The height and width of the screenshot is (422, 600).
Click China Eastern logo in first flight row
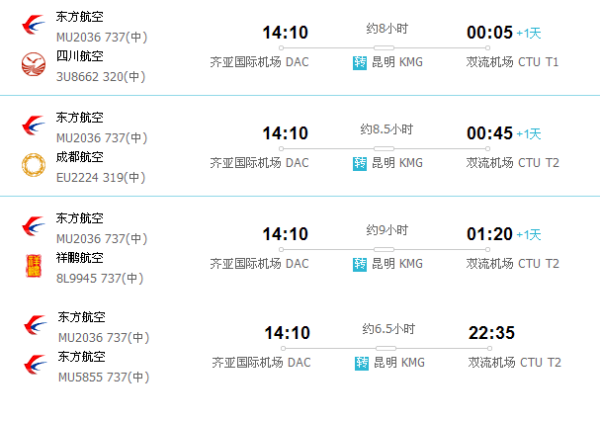pos(33,25)
